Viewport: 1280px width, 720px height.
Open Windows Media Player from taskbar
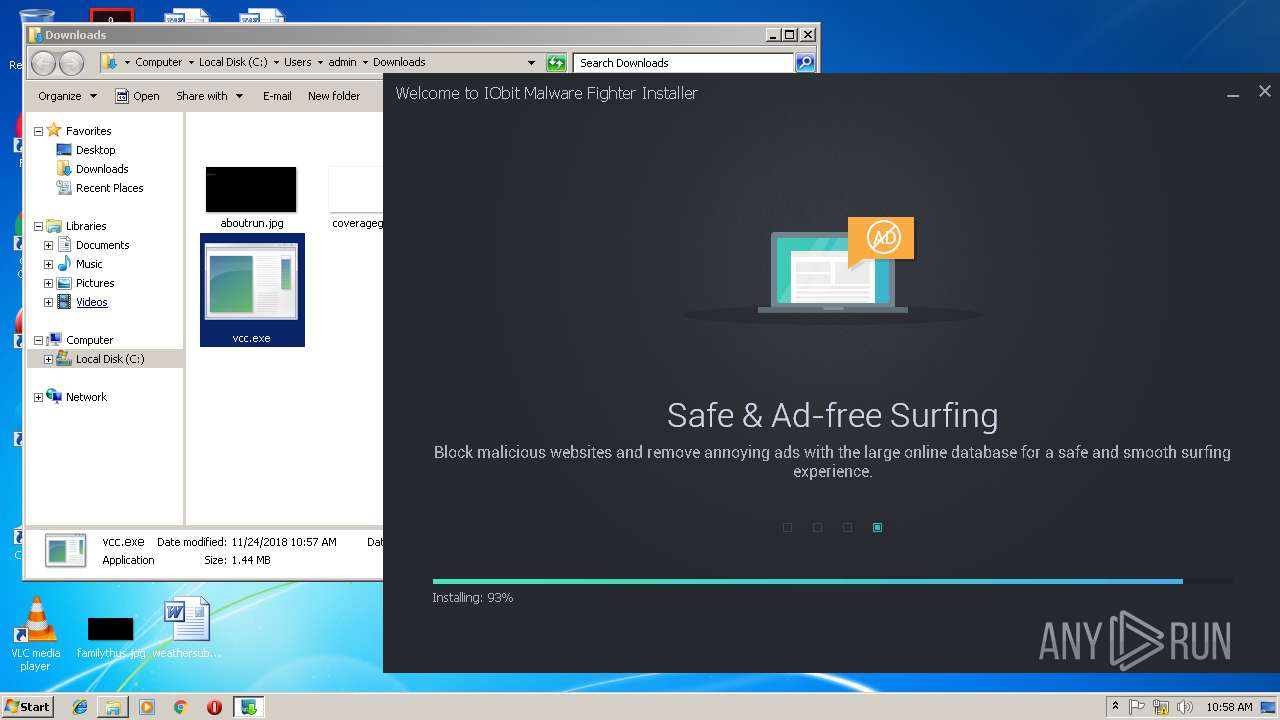[147, 707]
